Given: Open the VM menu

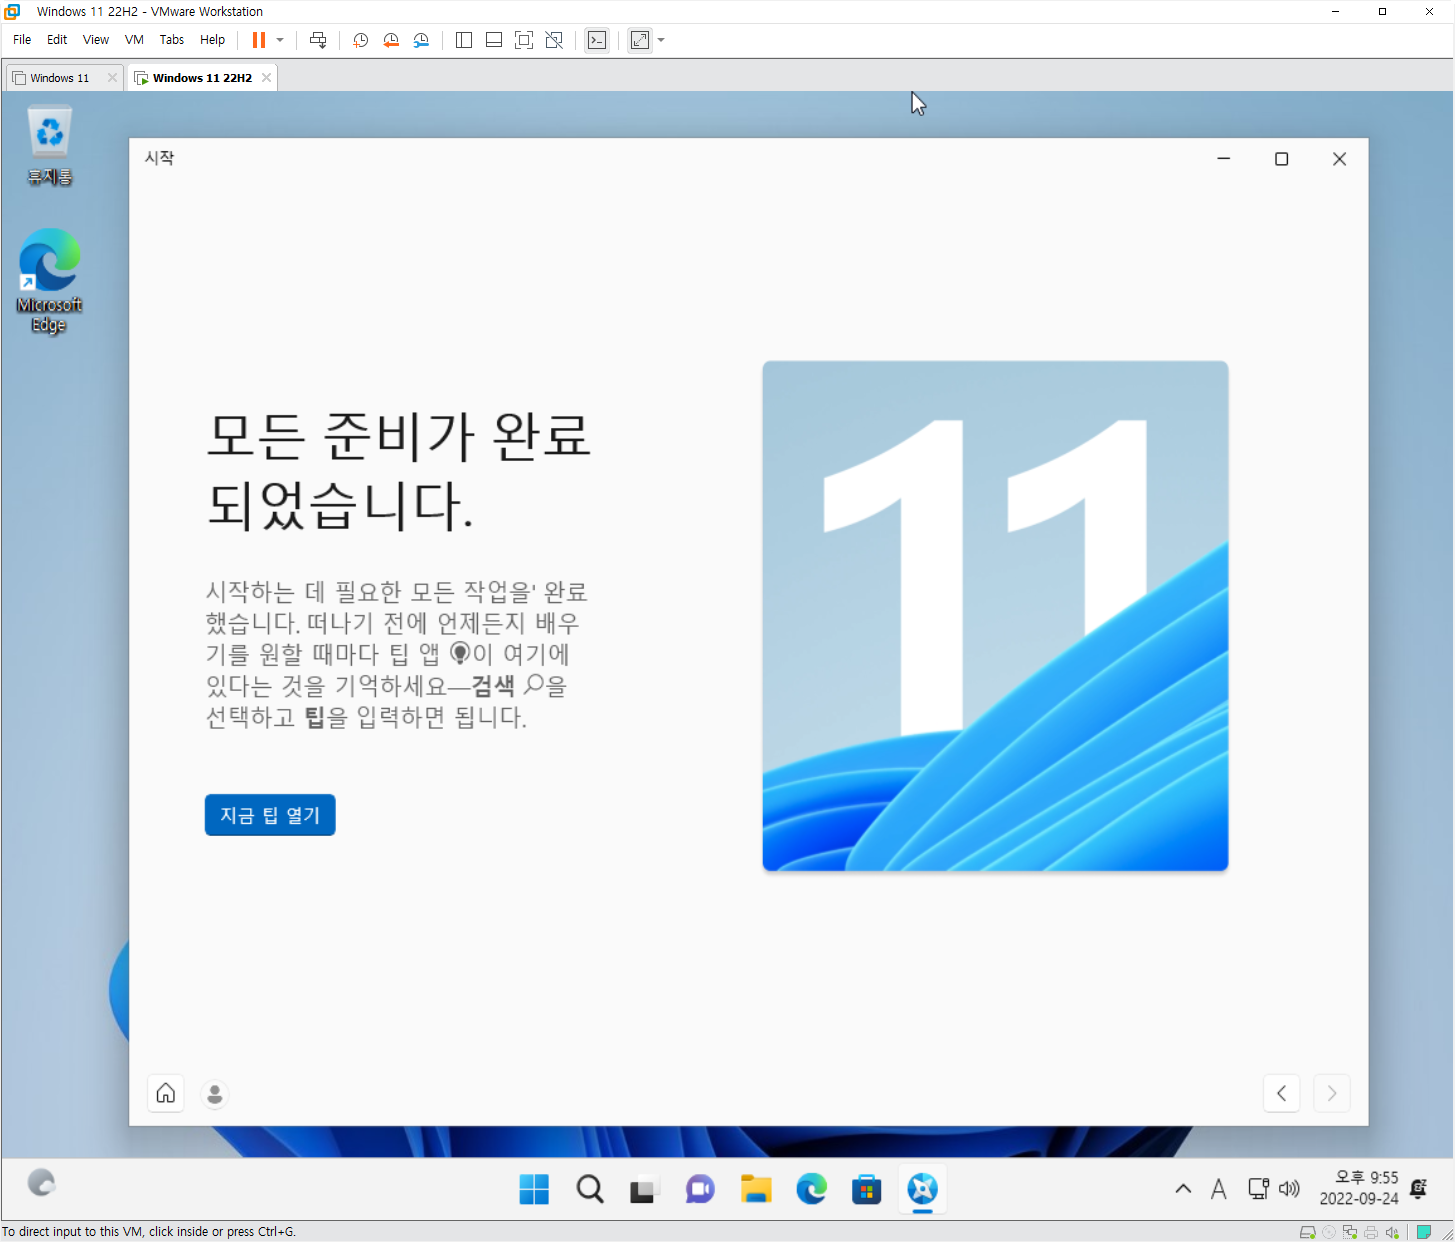Looking at the screenshot, I should 134,40.
